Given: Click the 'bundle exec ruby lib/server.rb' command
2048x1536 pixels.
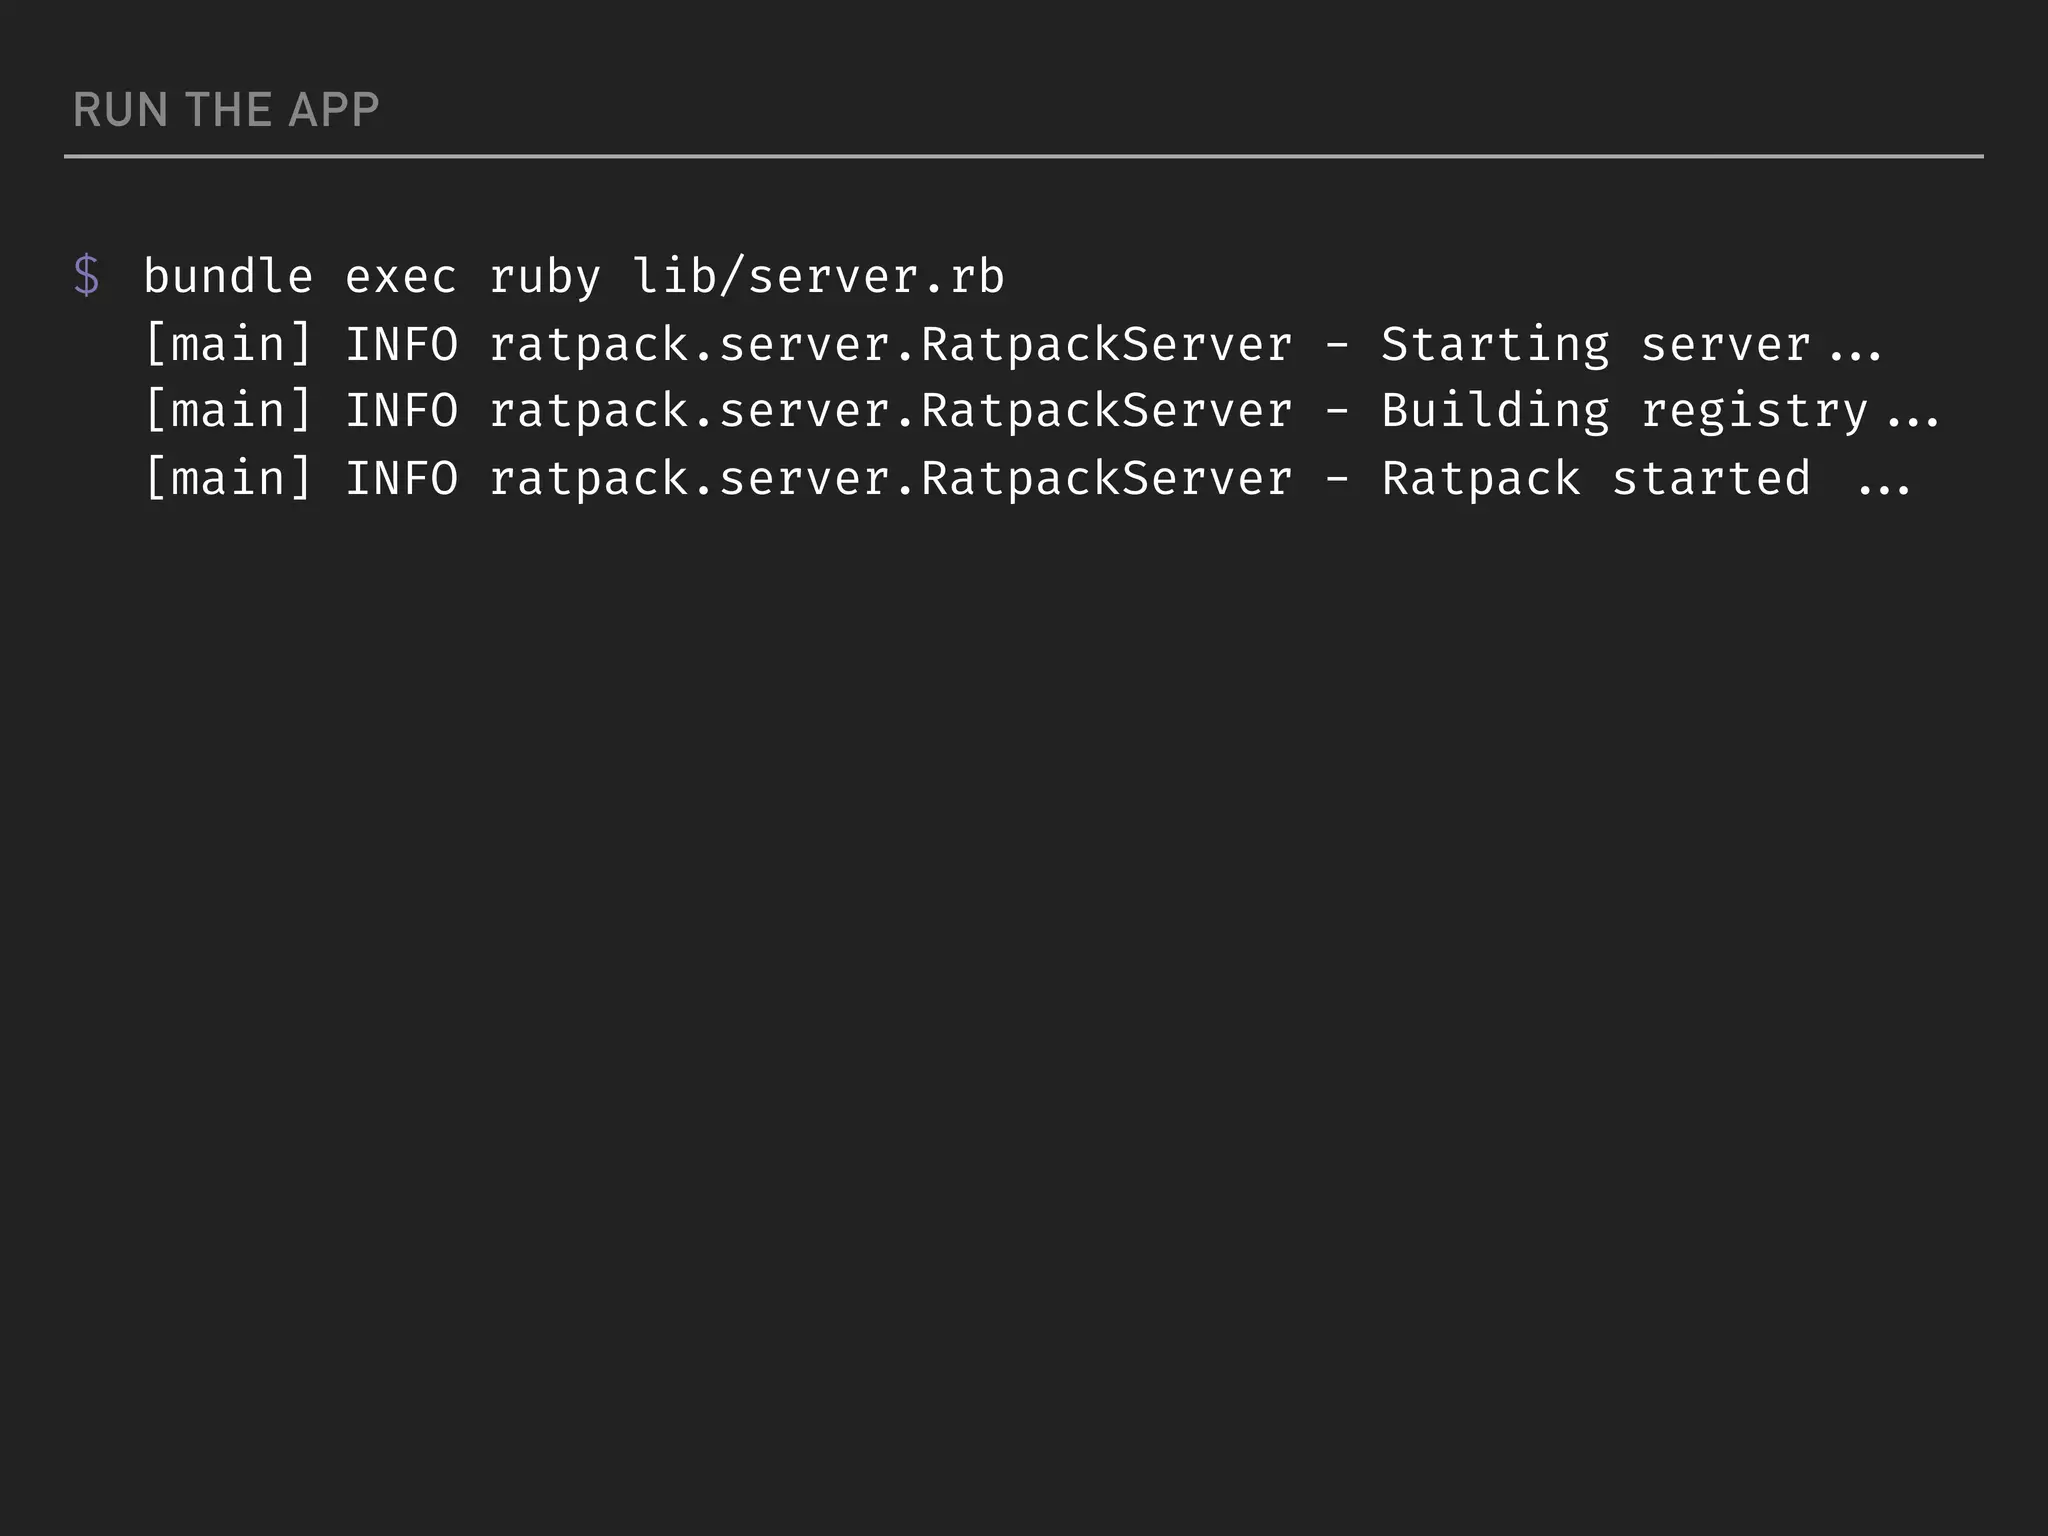Looking at the screenshot, I should [574, 277].
